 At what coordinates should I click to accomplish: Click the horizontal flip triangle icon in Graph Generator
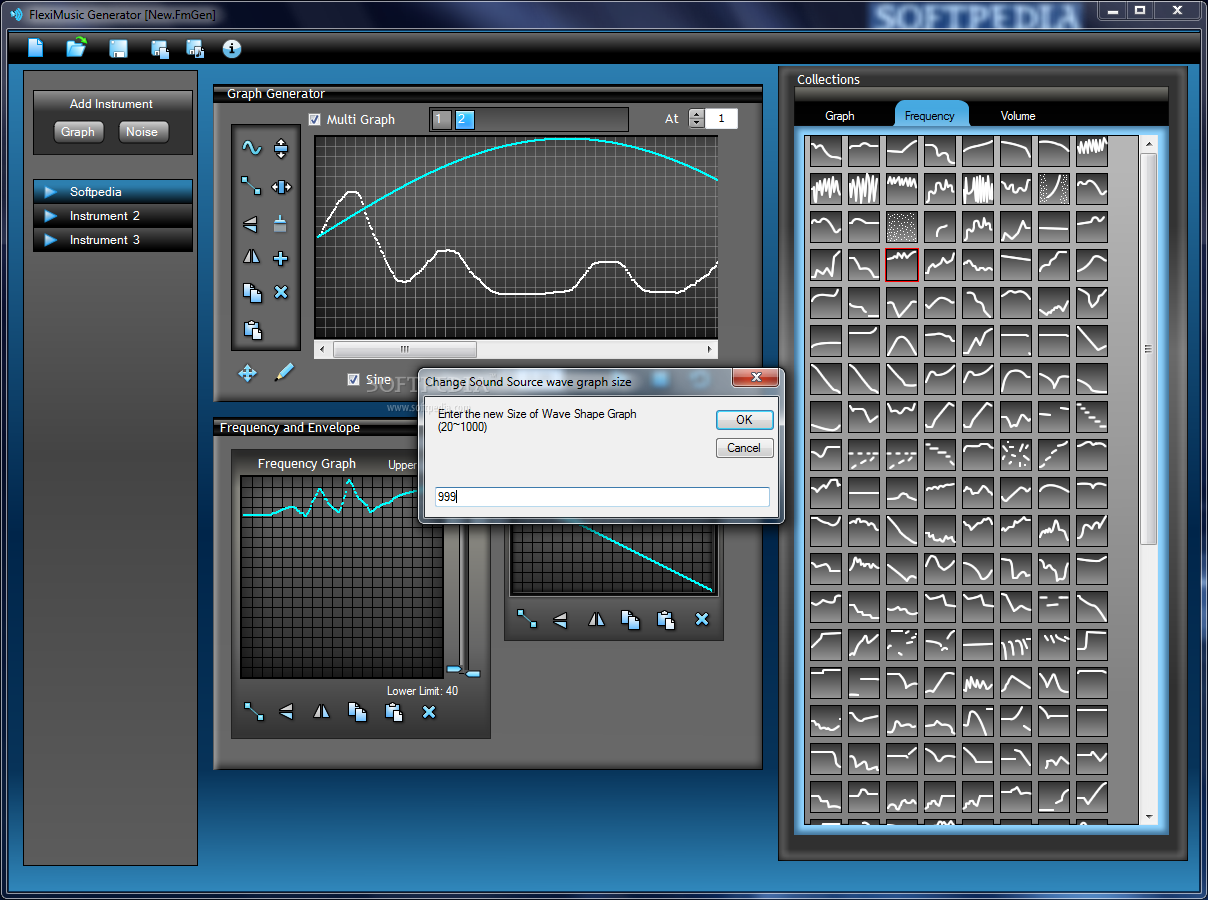click(x=251, y=224)
